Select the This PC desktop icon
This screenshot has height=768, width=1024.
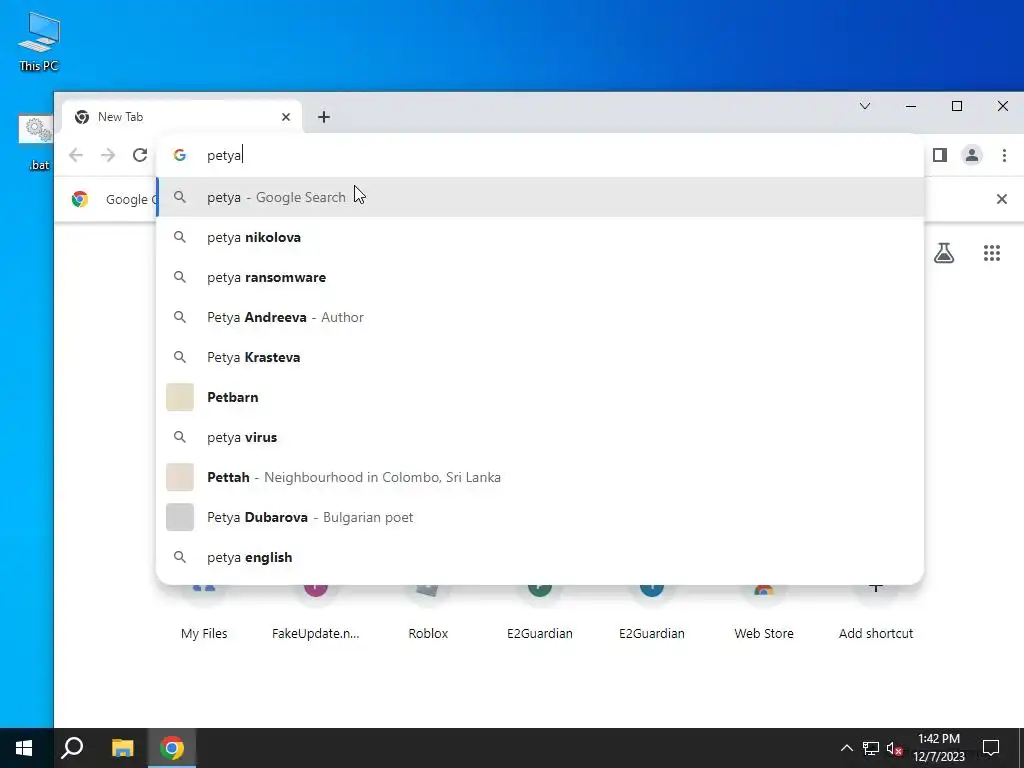39,41
